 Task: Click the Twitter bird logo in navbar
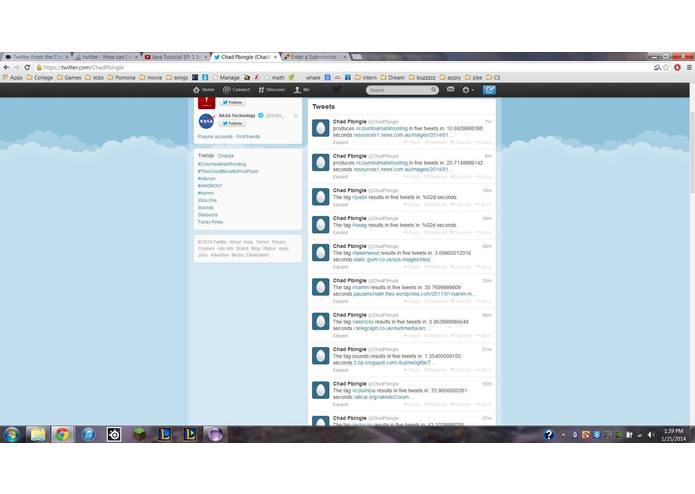pyautogui.click(x=337, y=89)
